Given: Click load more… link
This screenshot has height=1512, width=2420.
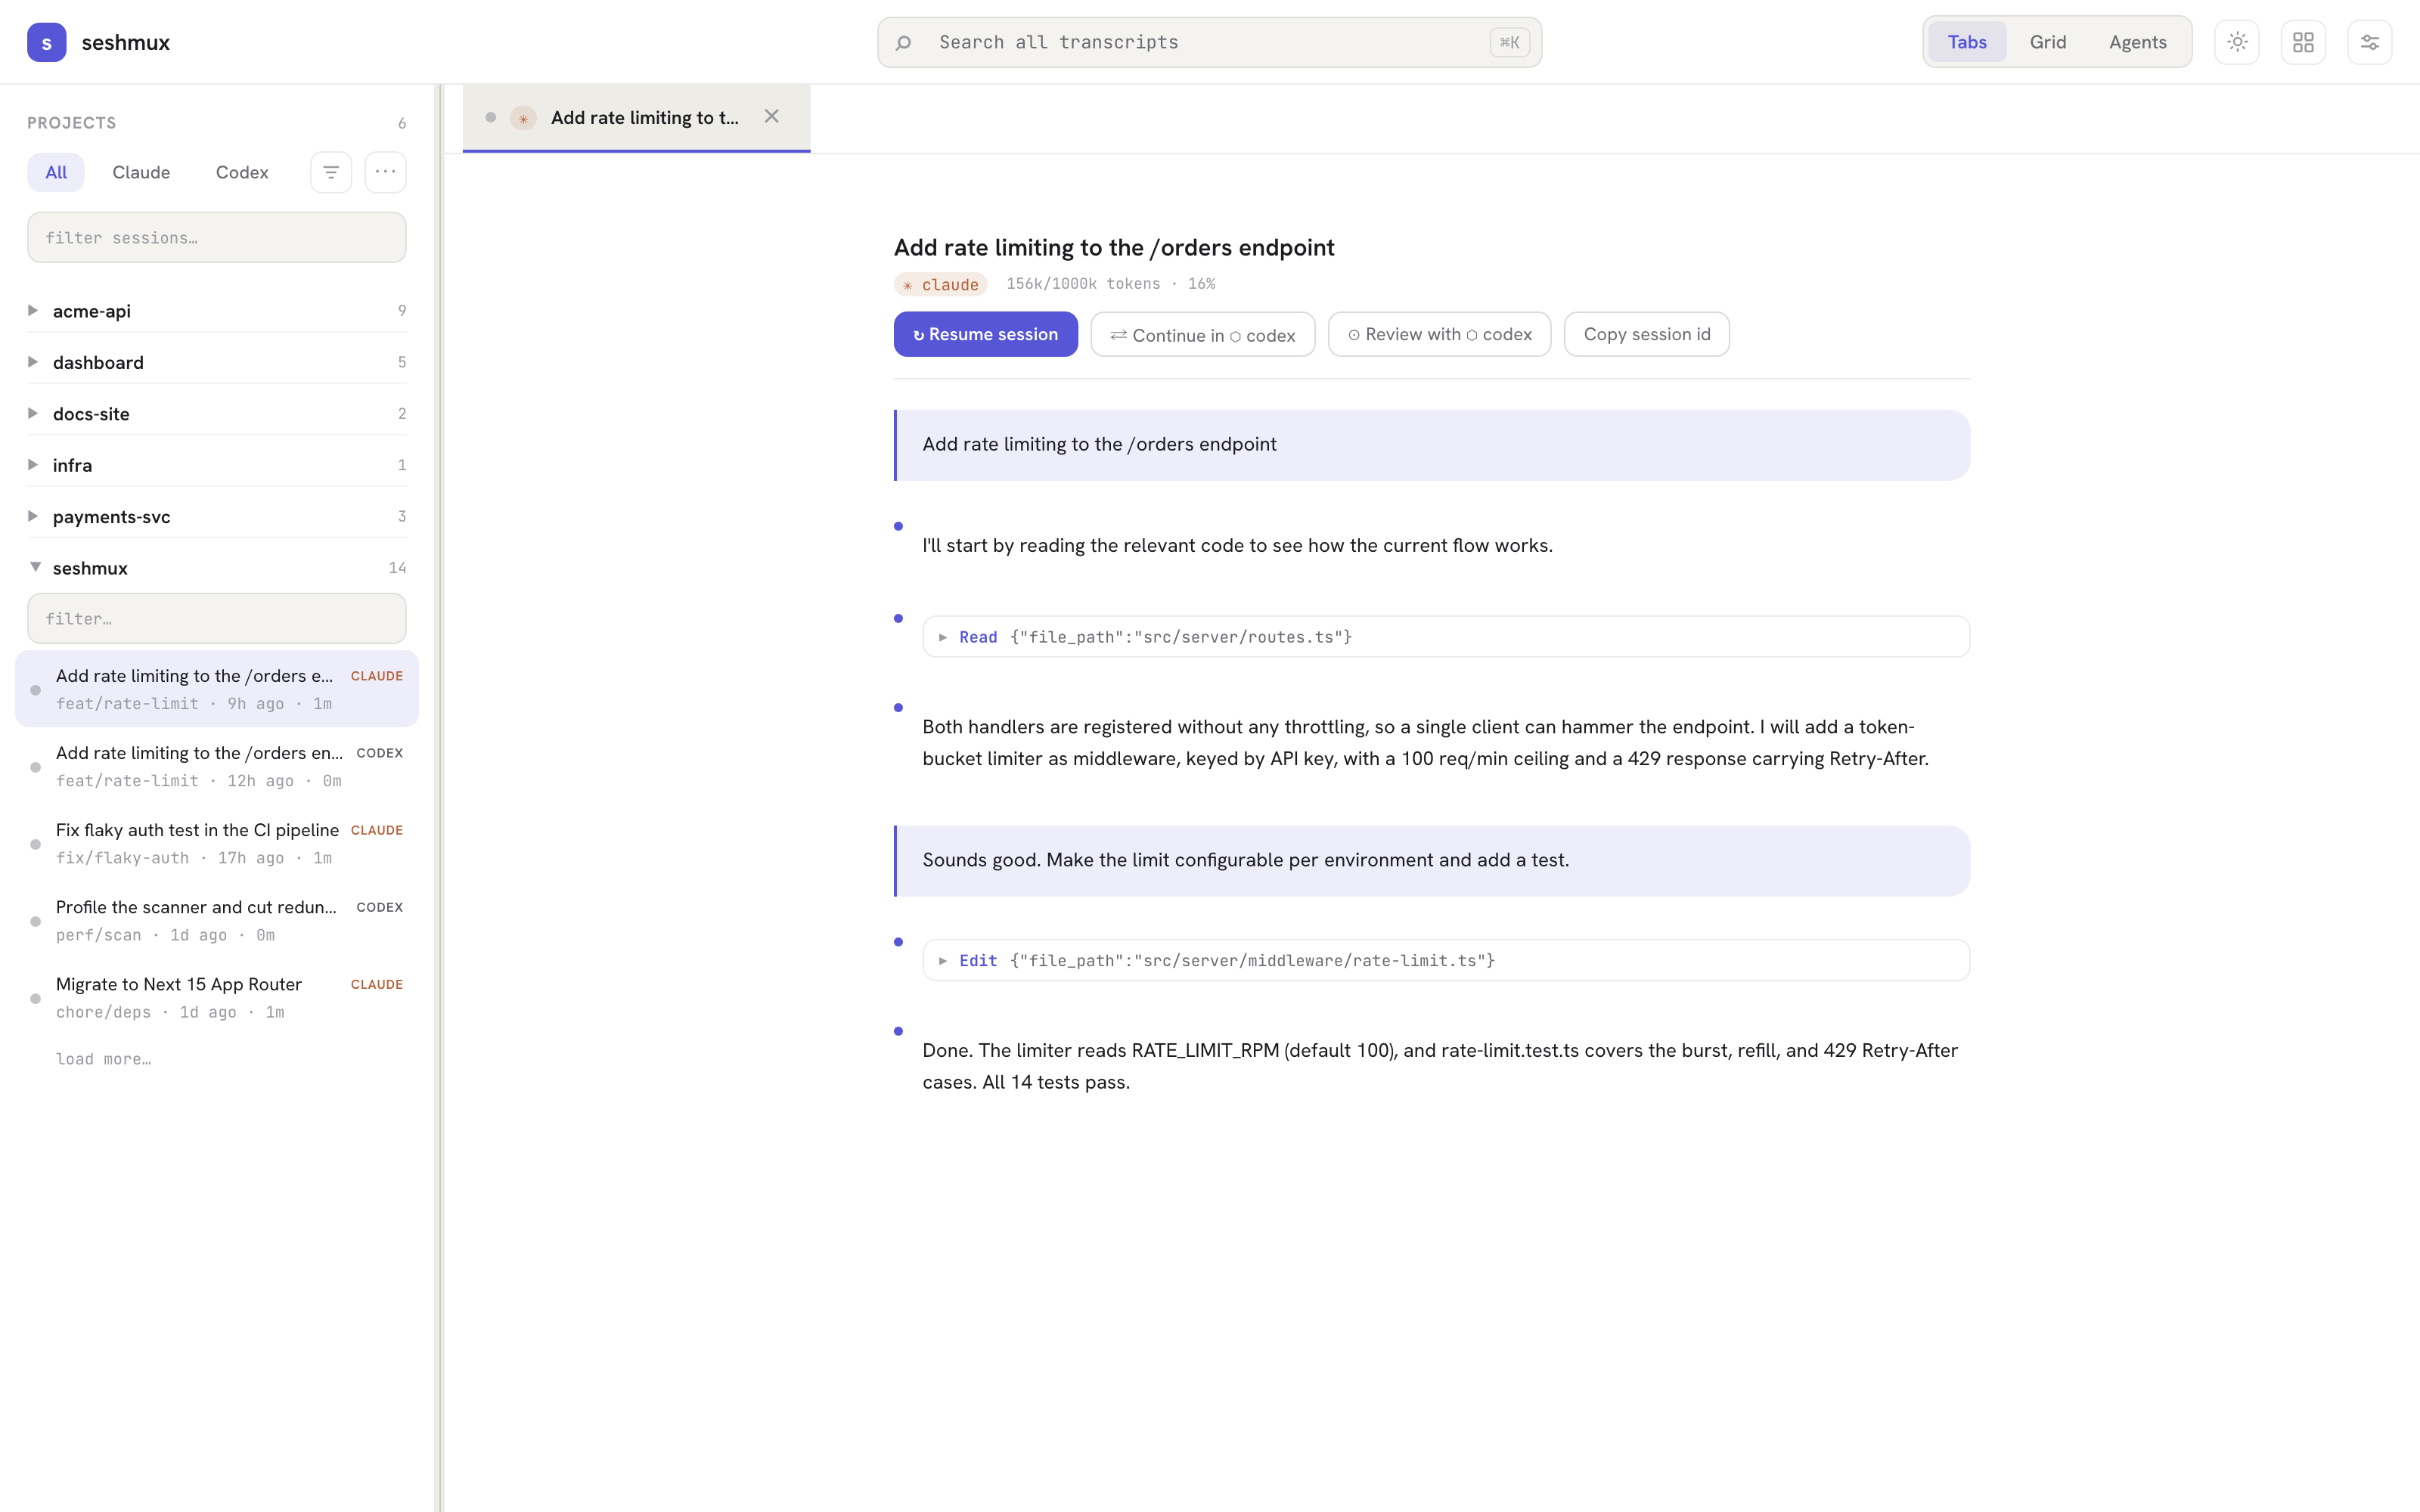Looking at the screenshot, I should tap(103, 1059).
